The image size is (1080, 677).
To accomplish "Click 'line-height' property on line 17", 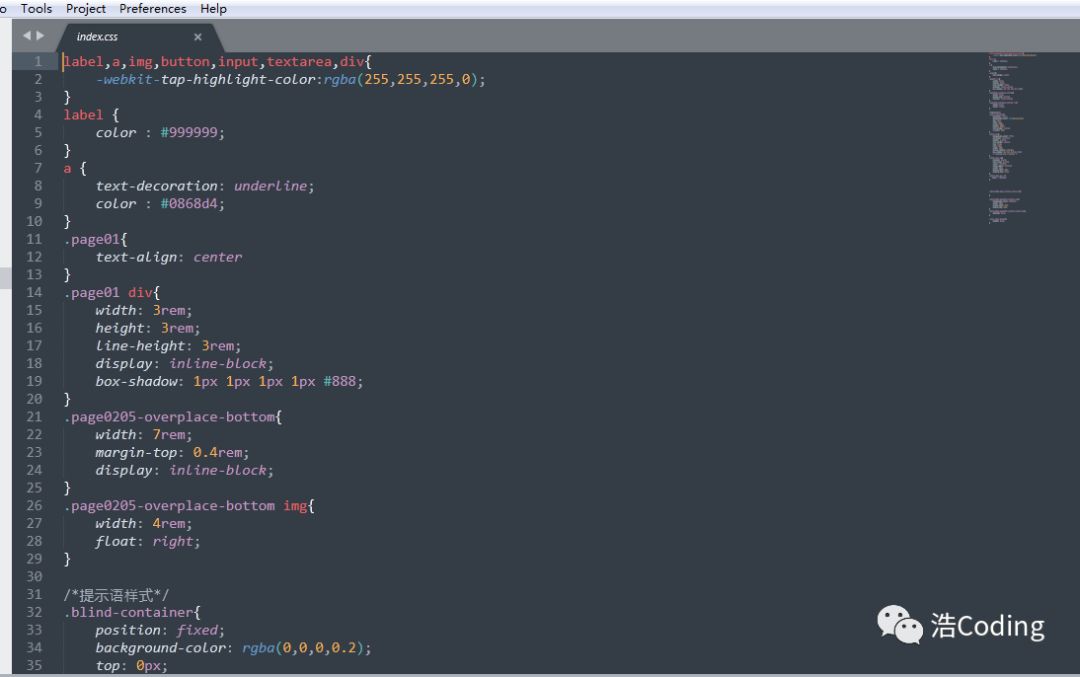I will [x=141, y=346].
